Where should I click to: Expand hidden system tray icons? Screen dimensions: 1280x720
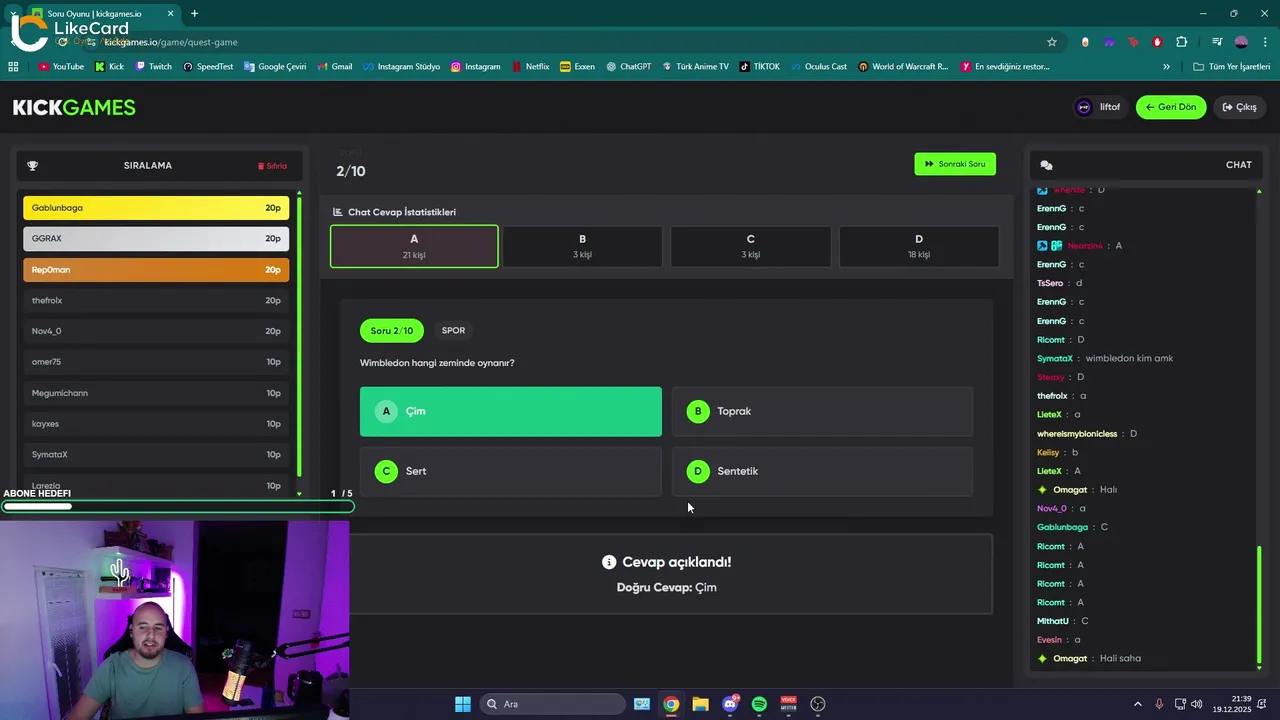pos(1137,704)
